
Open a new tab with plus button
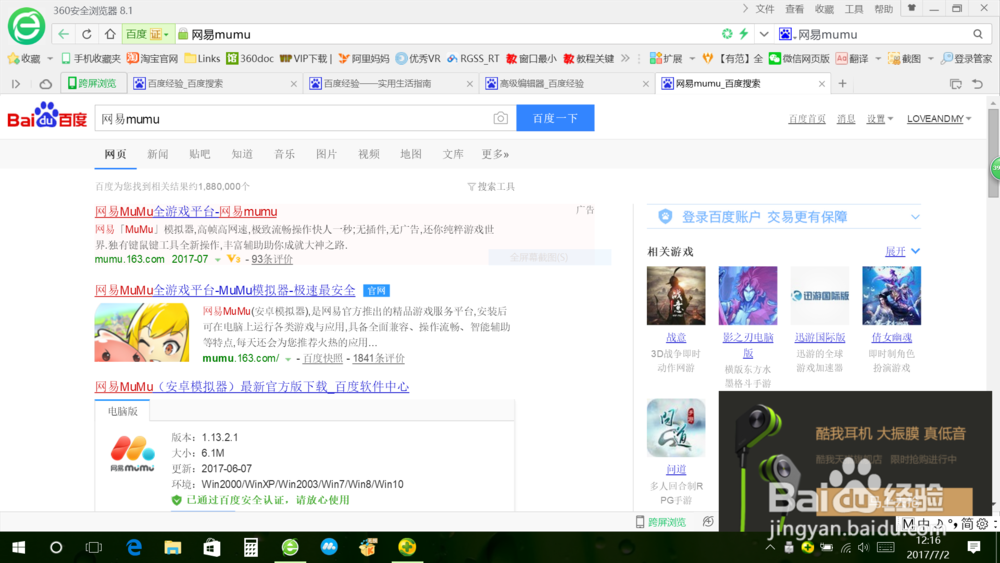(x=842, y=84)
